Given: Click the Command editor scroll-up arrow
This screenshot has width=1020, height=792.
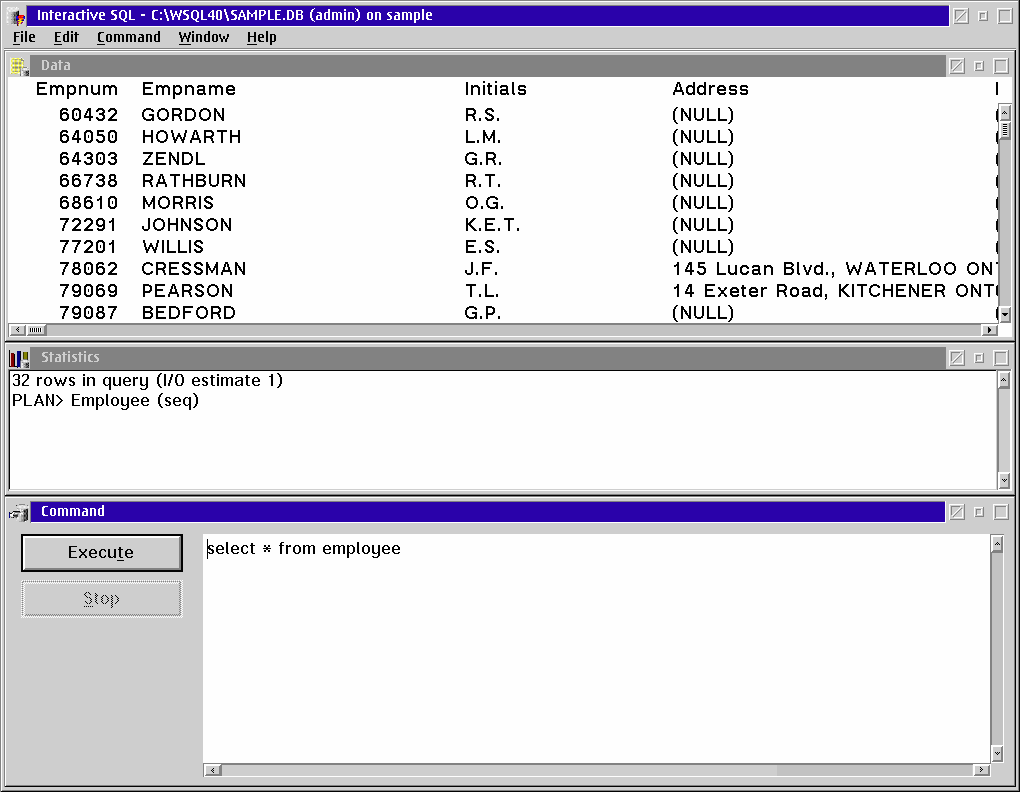Looking at the screenshot, I should tap(996, 544).
